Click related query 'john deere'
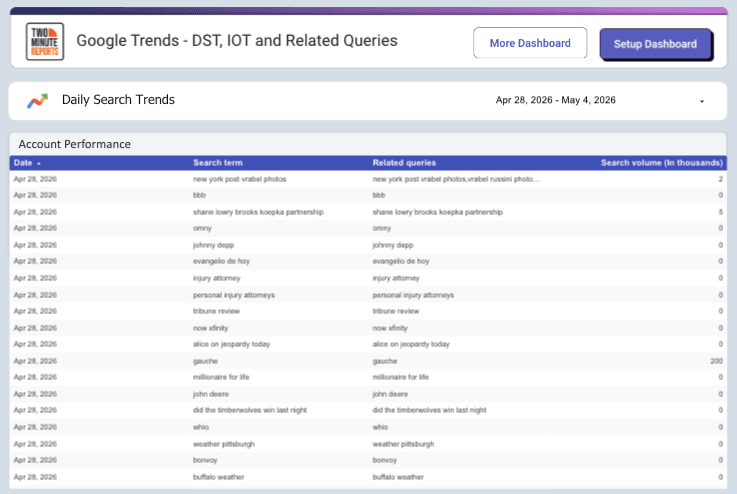This screenshot has width=737, height=494. (390, 393)
